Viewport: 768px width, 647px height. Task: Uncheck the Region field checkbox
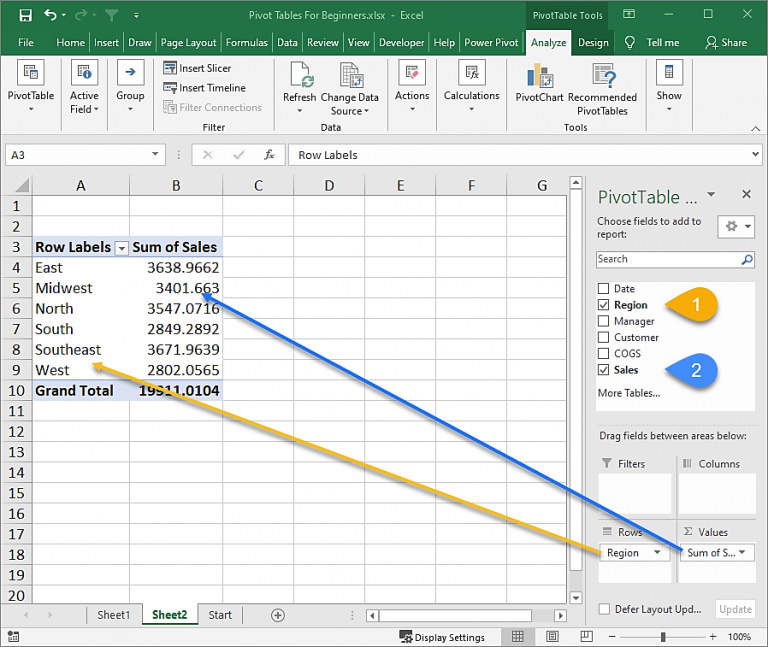point(603,305)
